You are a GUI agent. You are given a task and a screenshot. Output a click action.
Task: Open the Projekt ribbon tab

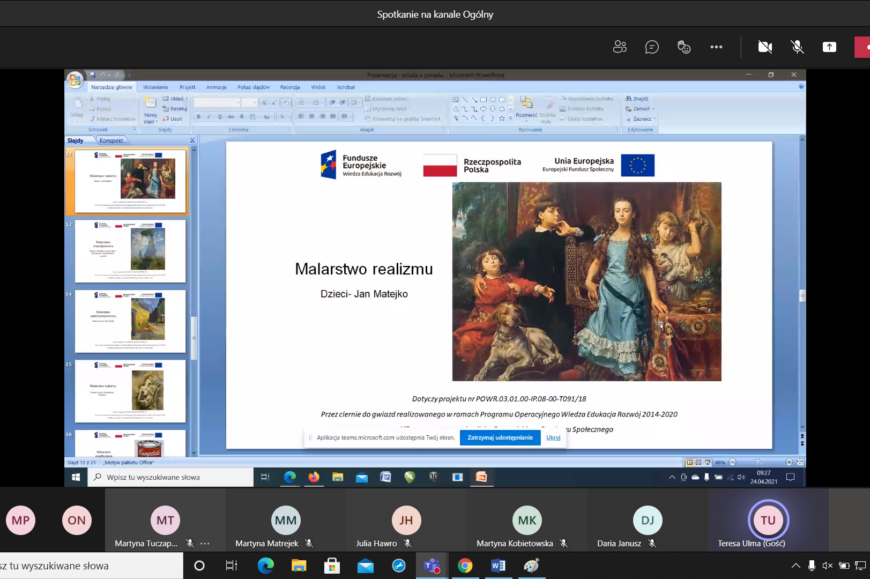(188, 87)
